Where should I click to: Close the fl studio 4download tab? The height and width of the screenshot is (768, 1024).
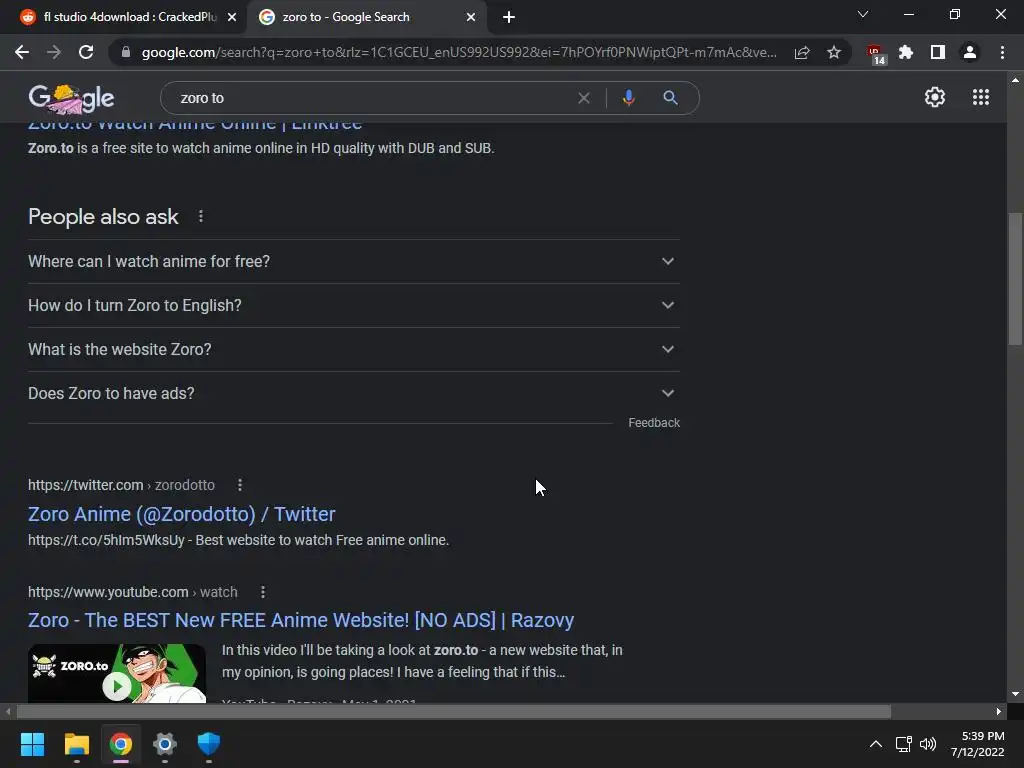pyautogui.click(x=232, y=17)
